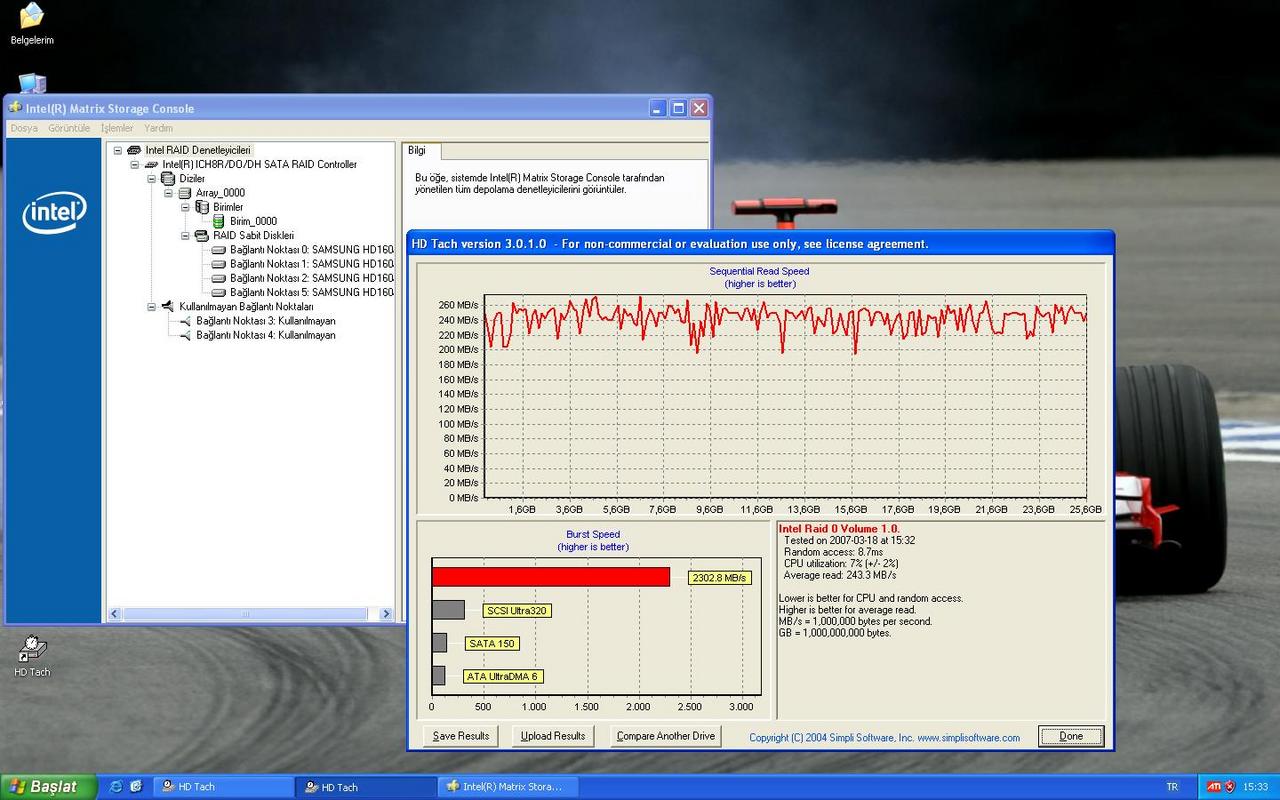Click the Done button in HD Tach

pos(1071,736)
